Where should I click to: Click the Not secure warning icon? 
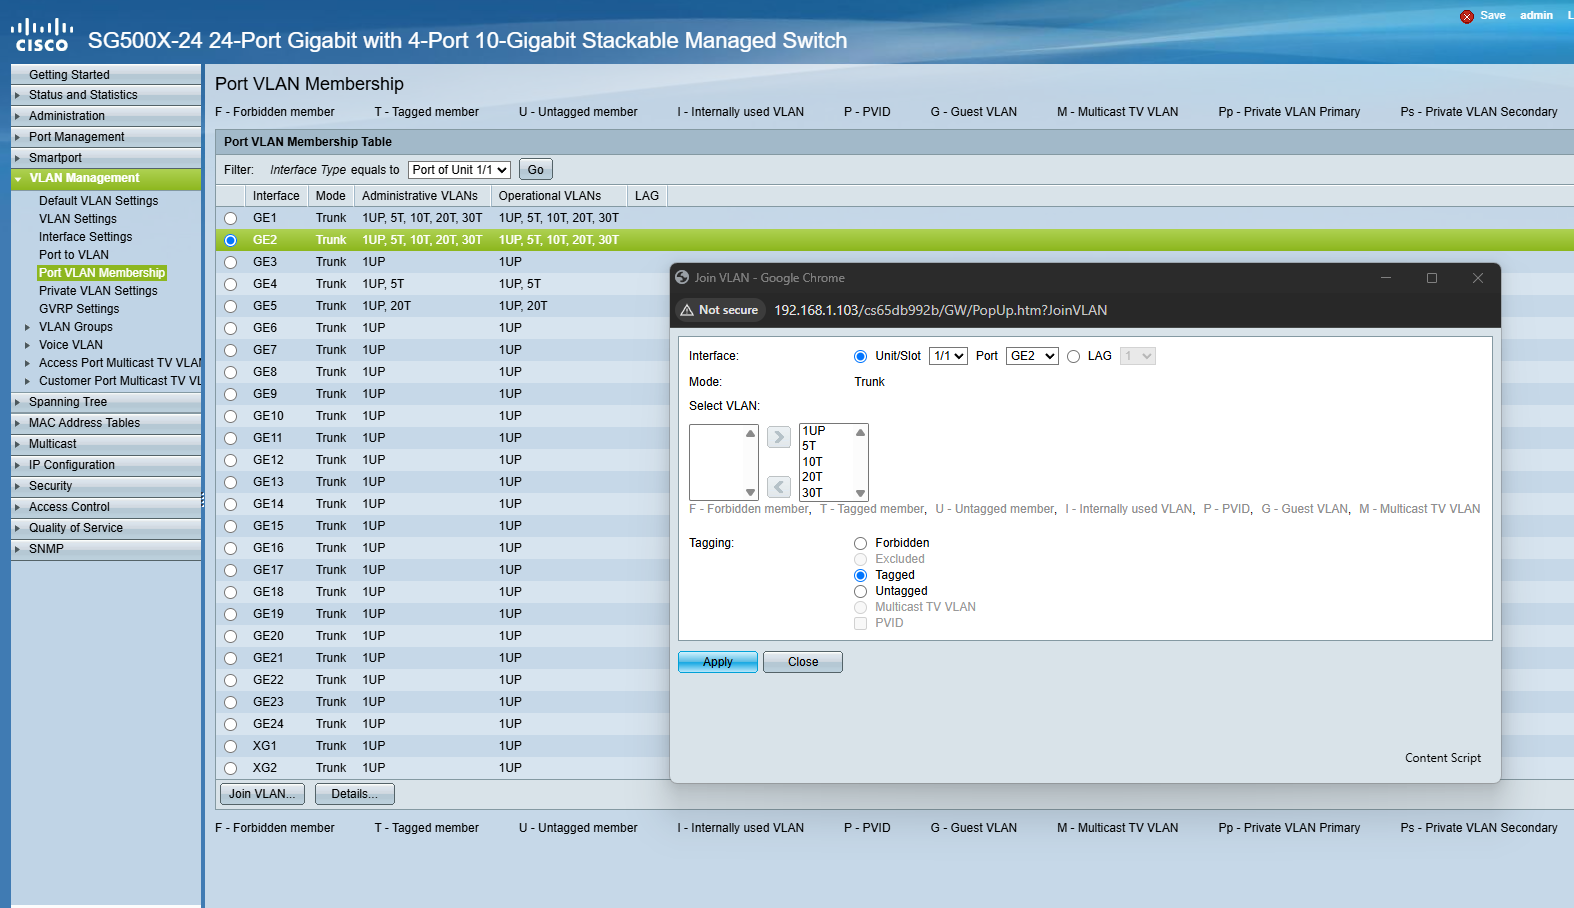coord(687,310)
